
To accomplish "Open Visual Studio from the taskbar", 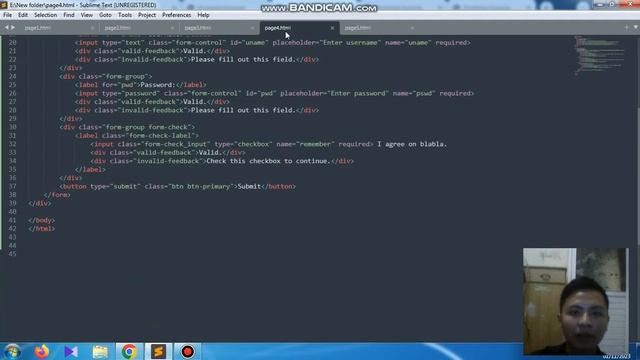I will (x=71, y=351).
